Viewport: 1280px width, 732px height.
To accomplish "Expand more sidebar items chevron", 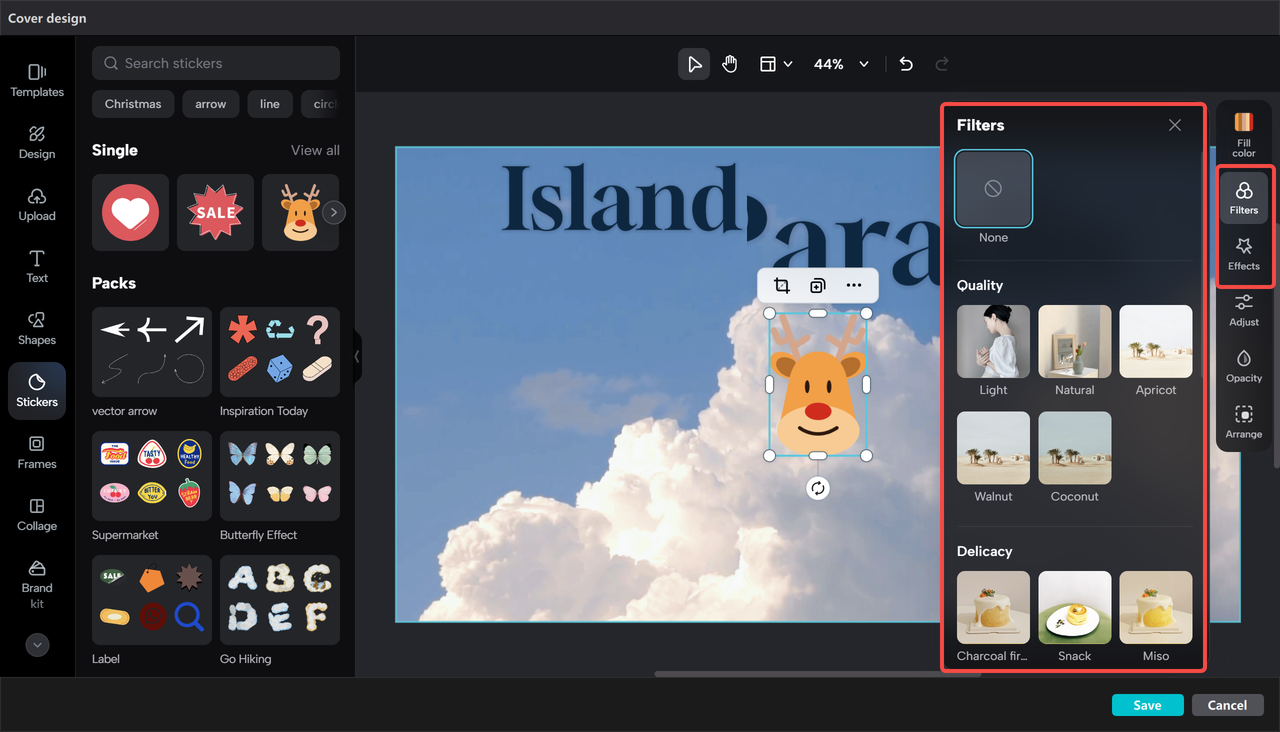I will coord(37,645).
